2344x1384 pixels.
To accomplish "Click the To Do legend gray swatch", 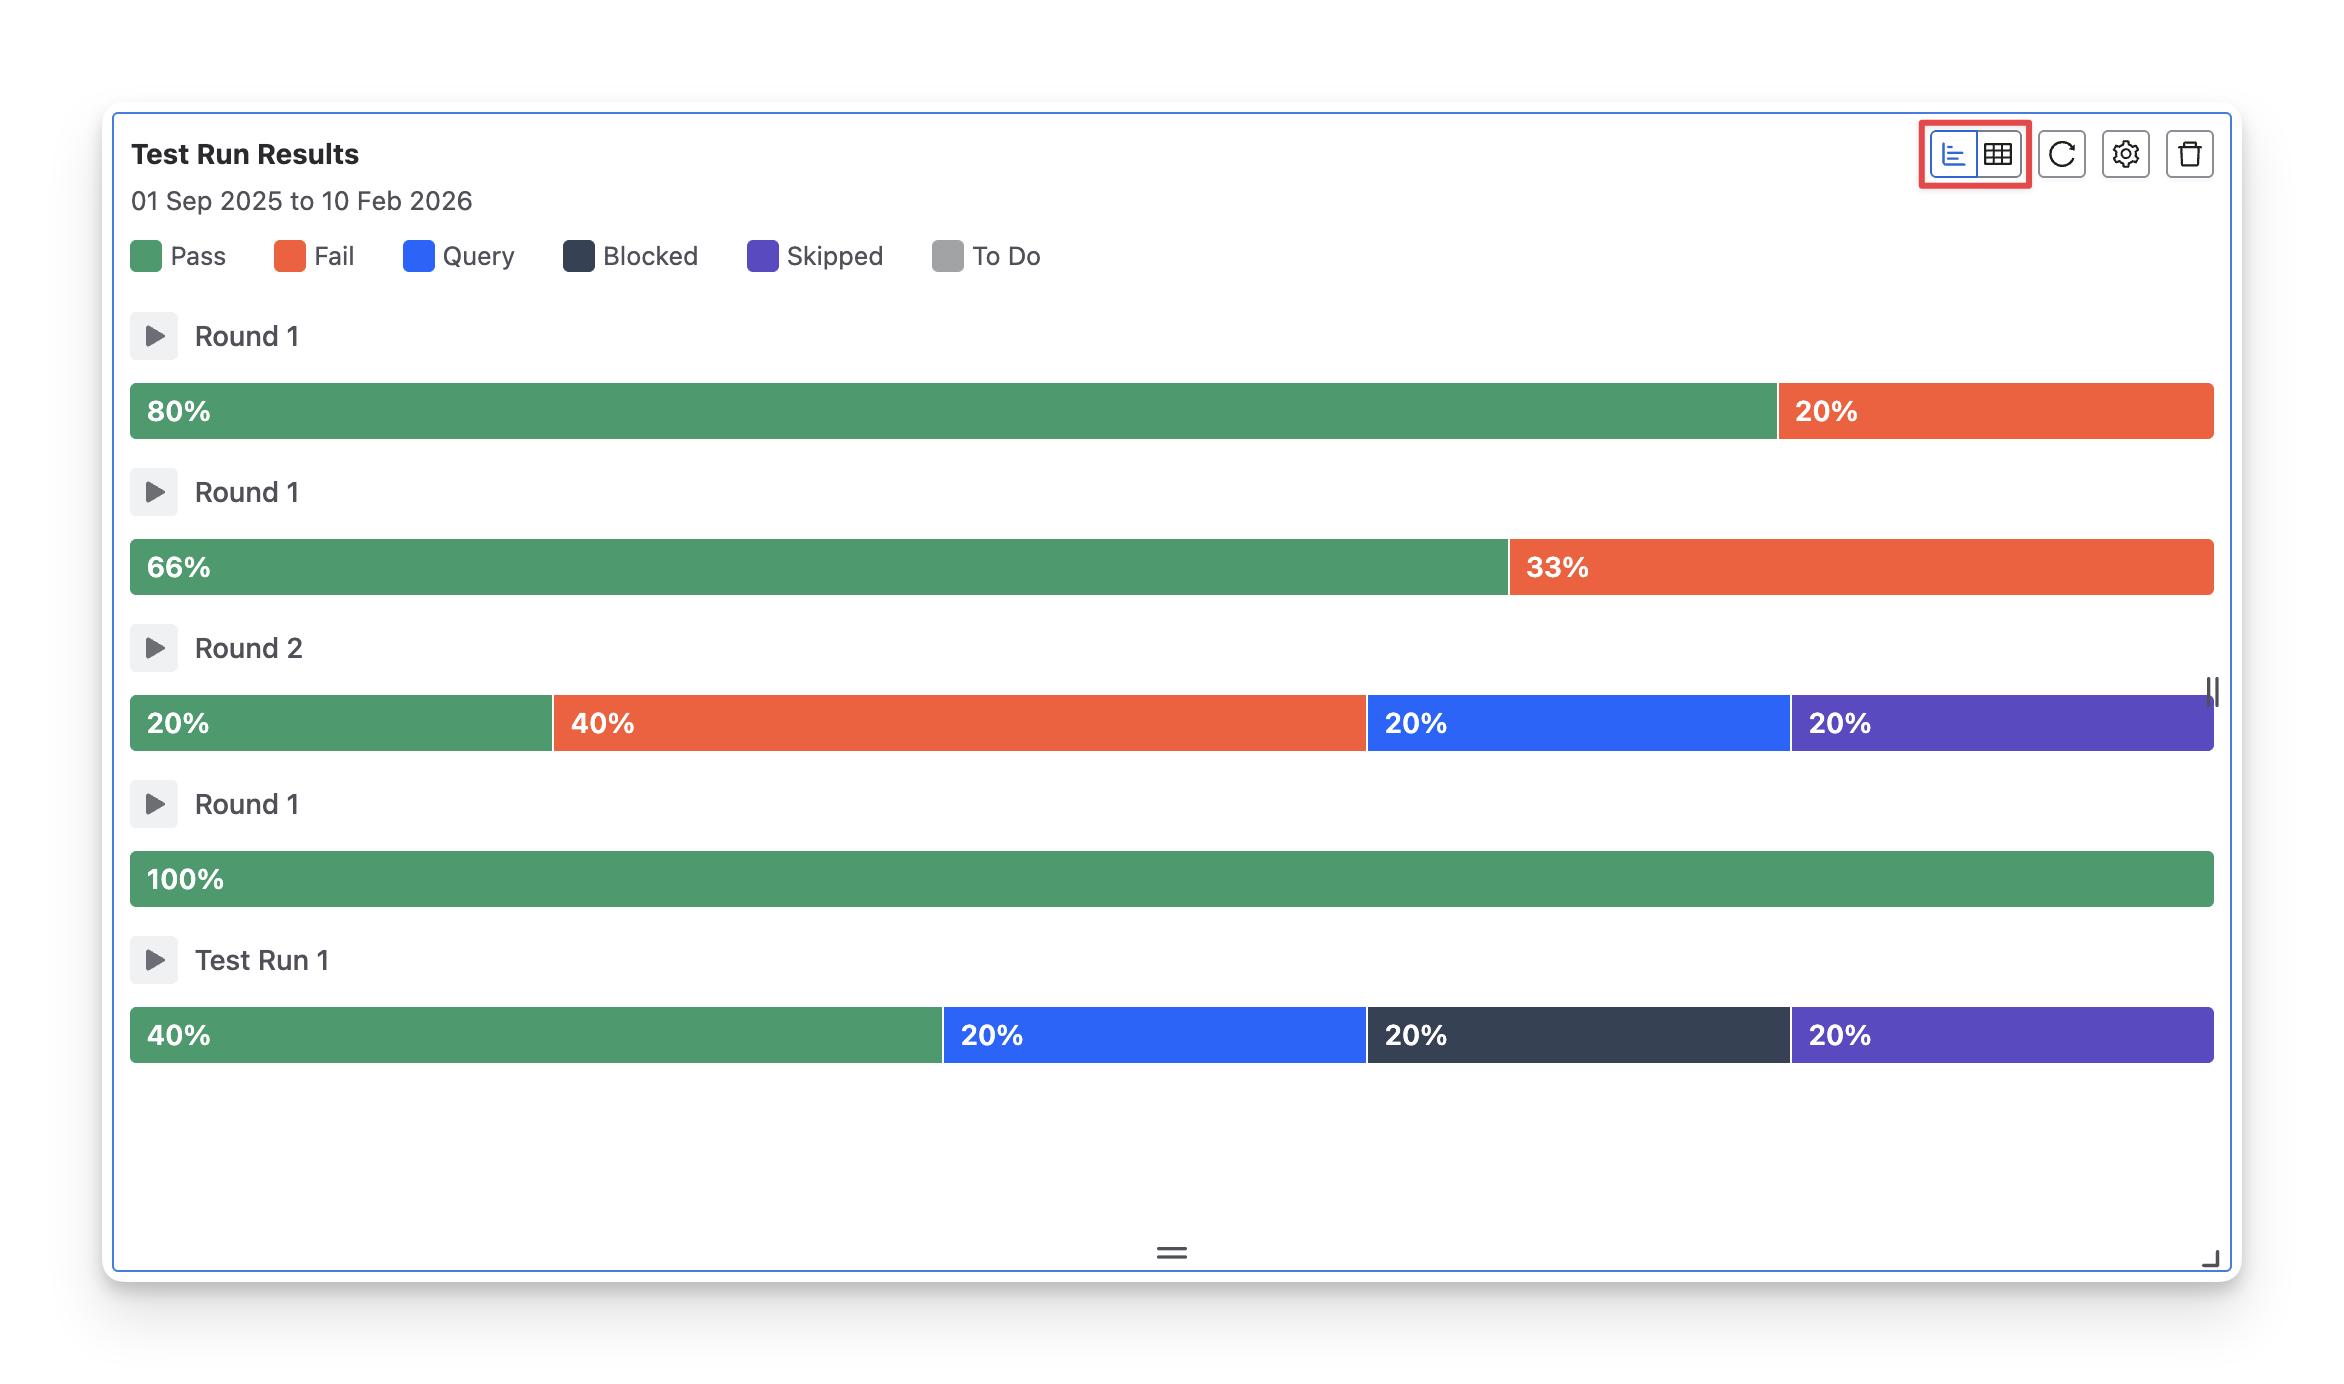I will tap(948, 256).
